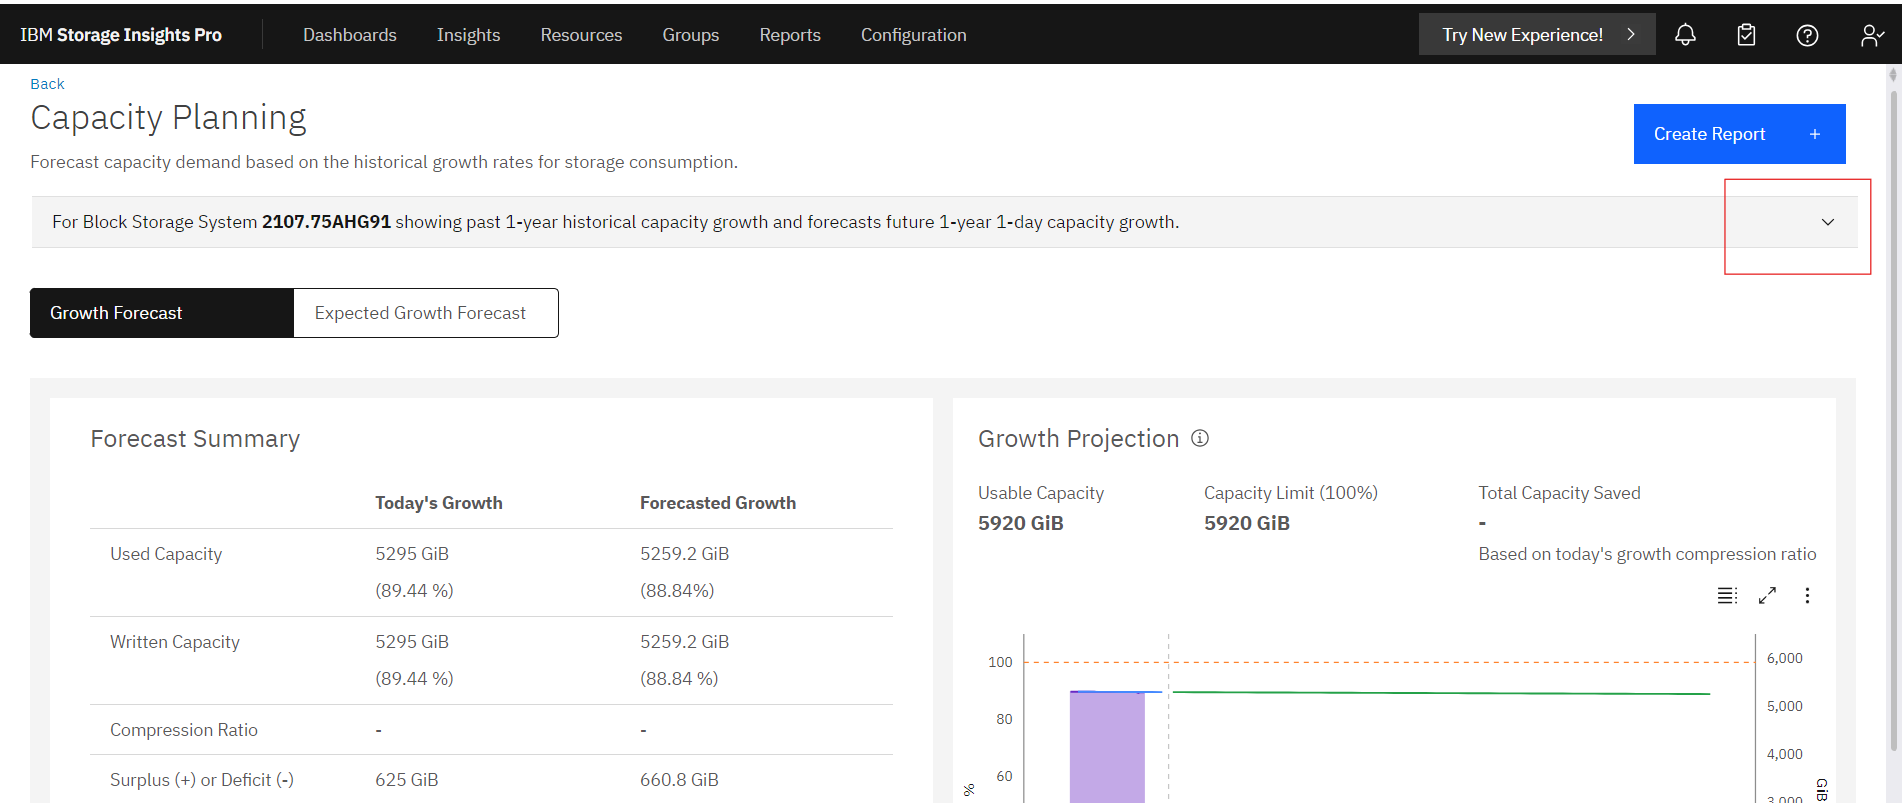This screenshot has width=1902, height=803.
Task: Click the 2107.75AHG91 storage system name
Action: (326, 222)
